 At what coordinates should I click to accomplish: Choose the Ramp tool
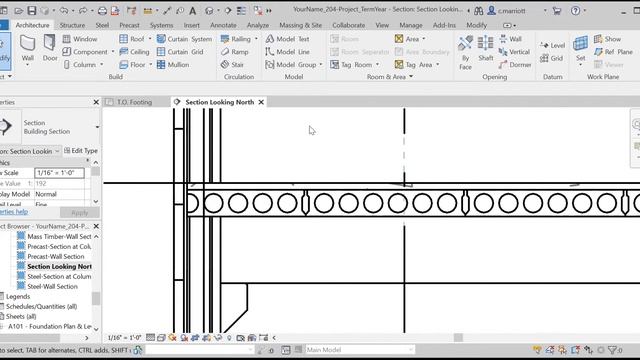point(235,52)
